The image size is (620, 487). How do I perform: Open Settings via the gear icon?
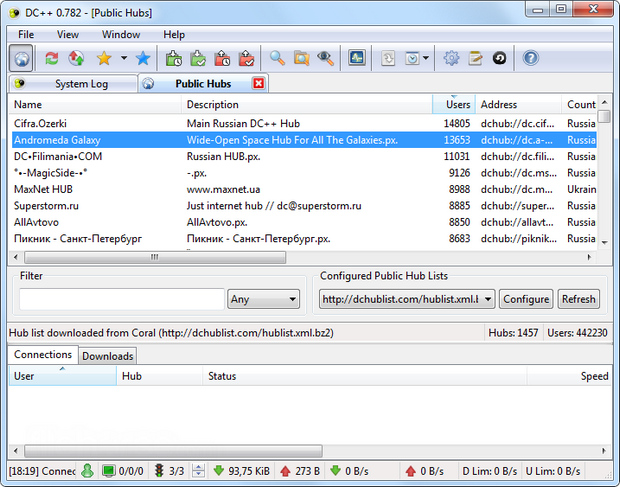451,59
